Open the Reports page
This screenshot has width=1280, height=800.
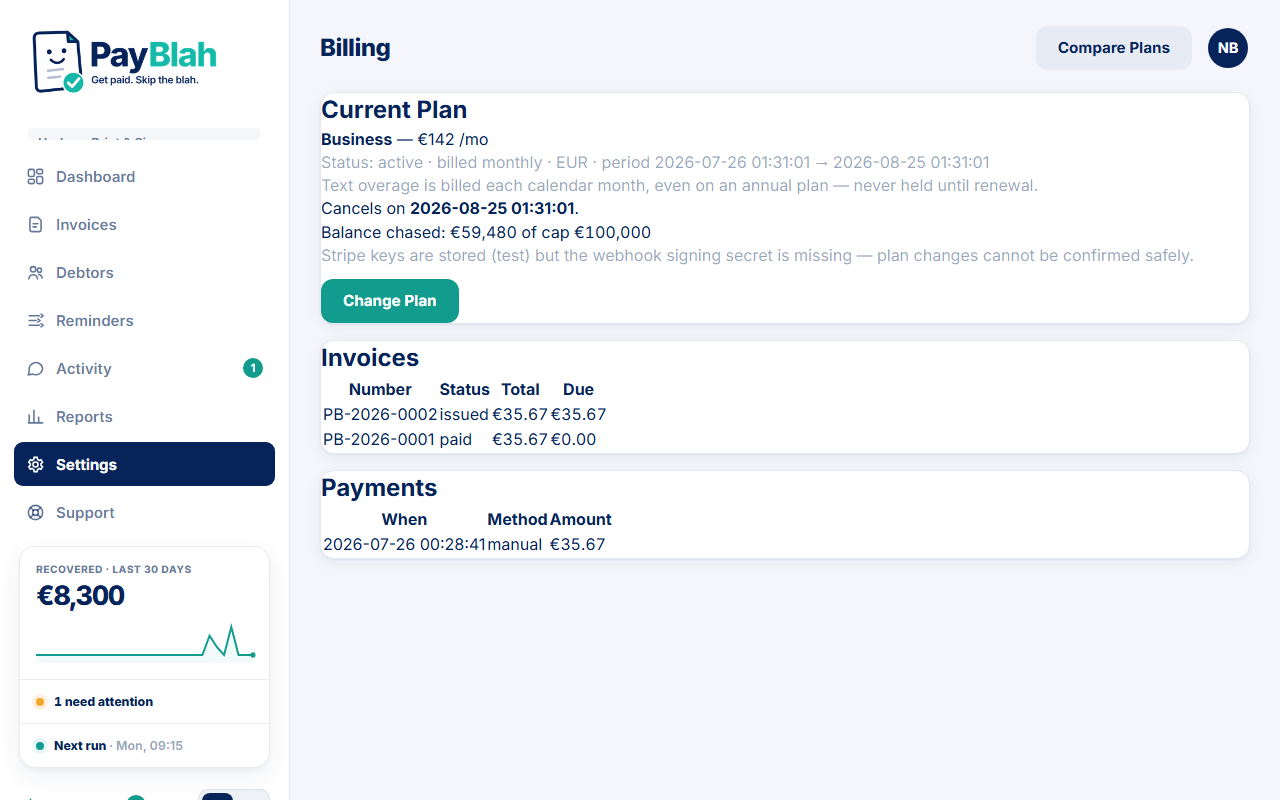click(x=144, y=417)
